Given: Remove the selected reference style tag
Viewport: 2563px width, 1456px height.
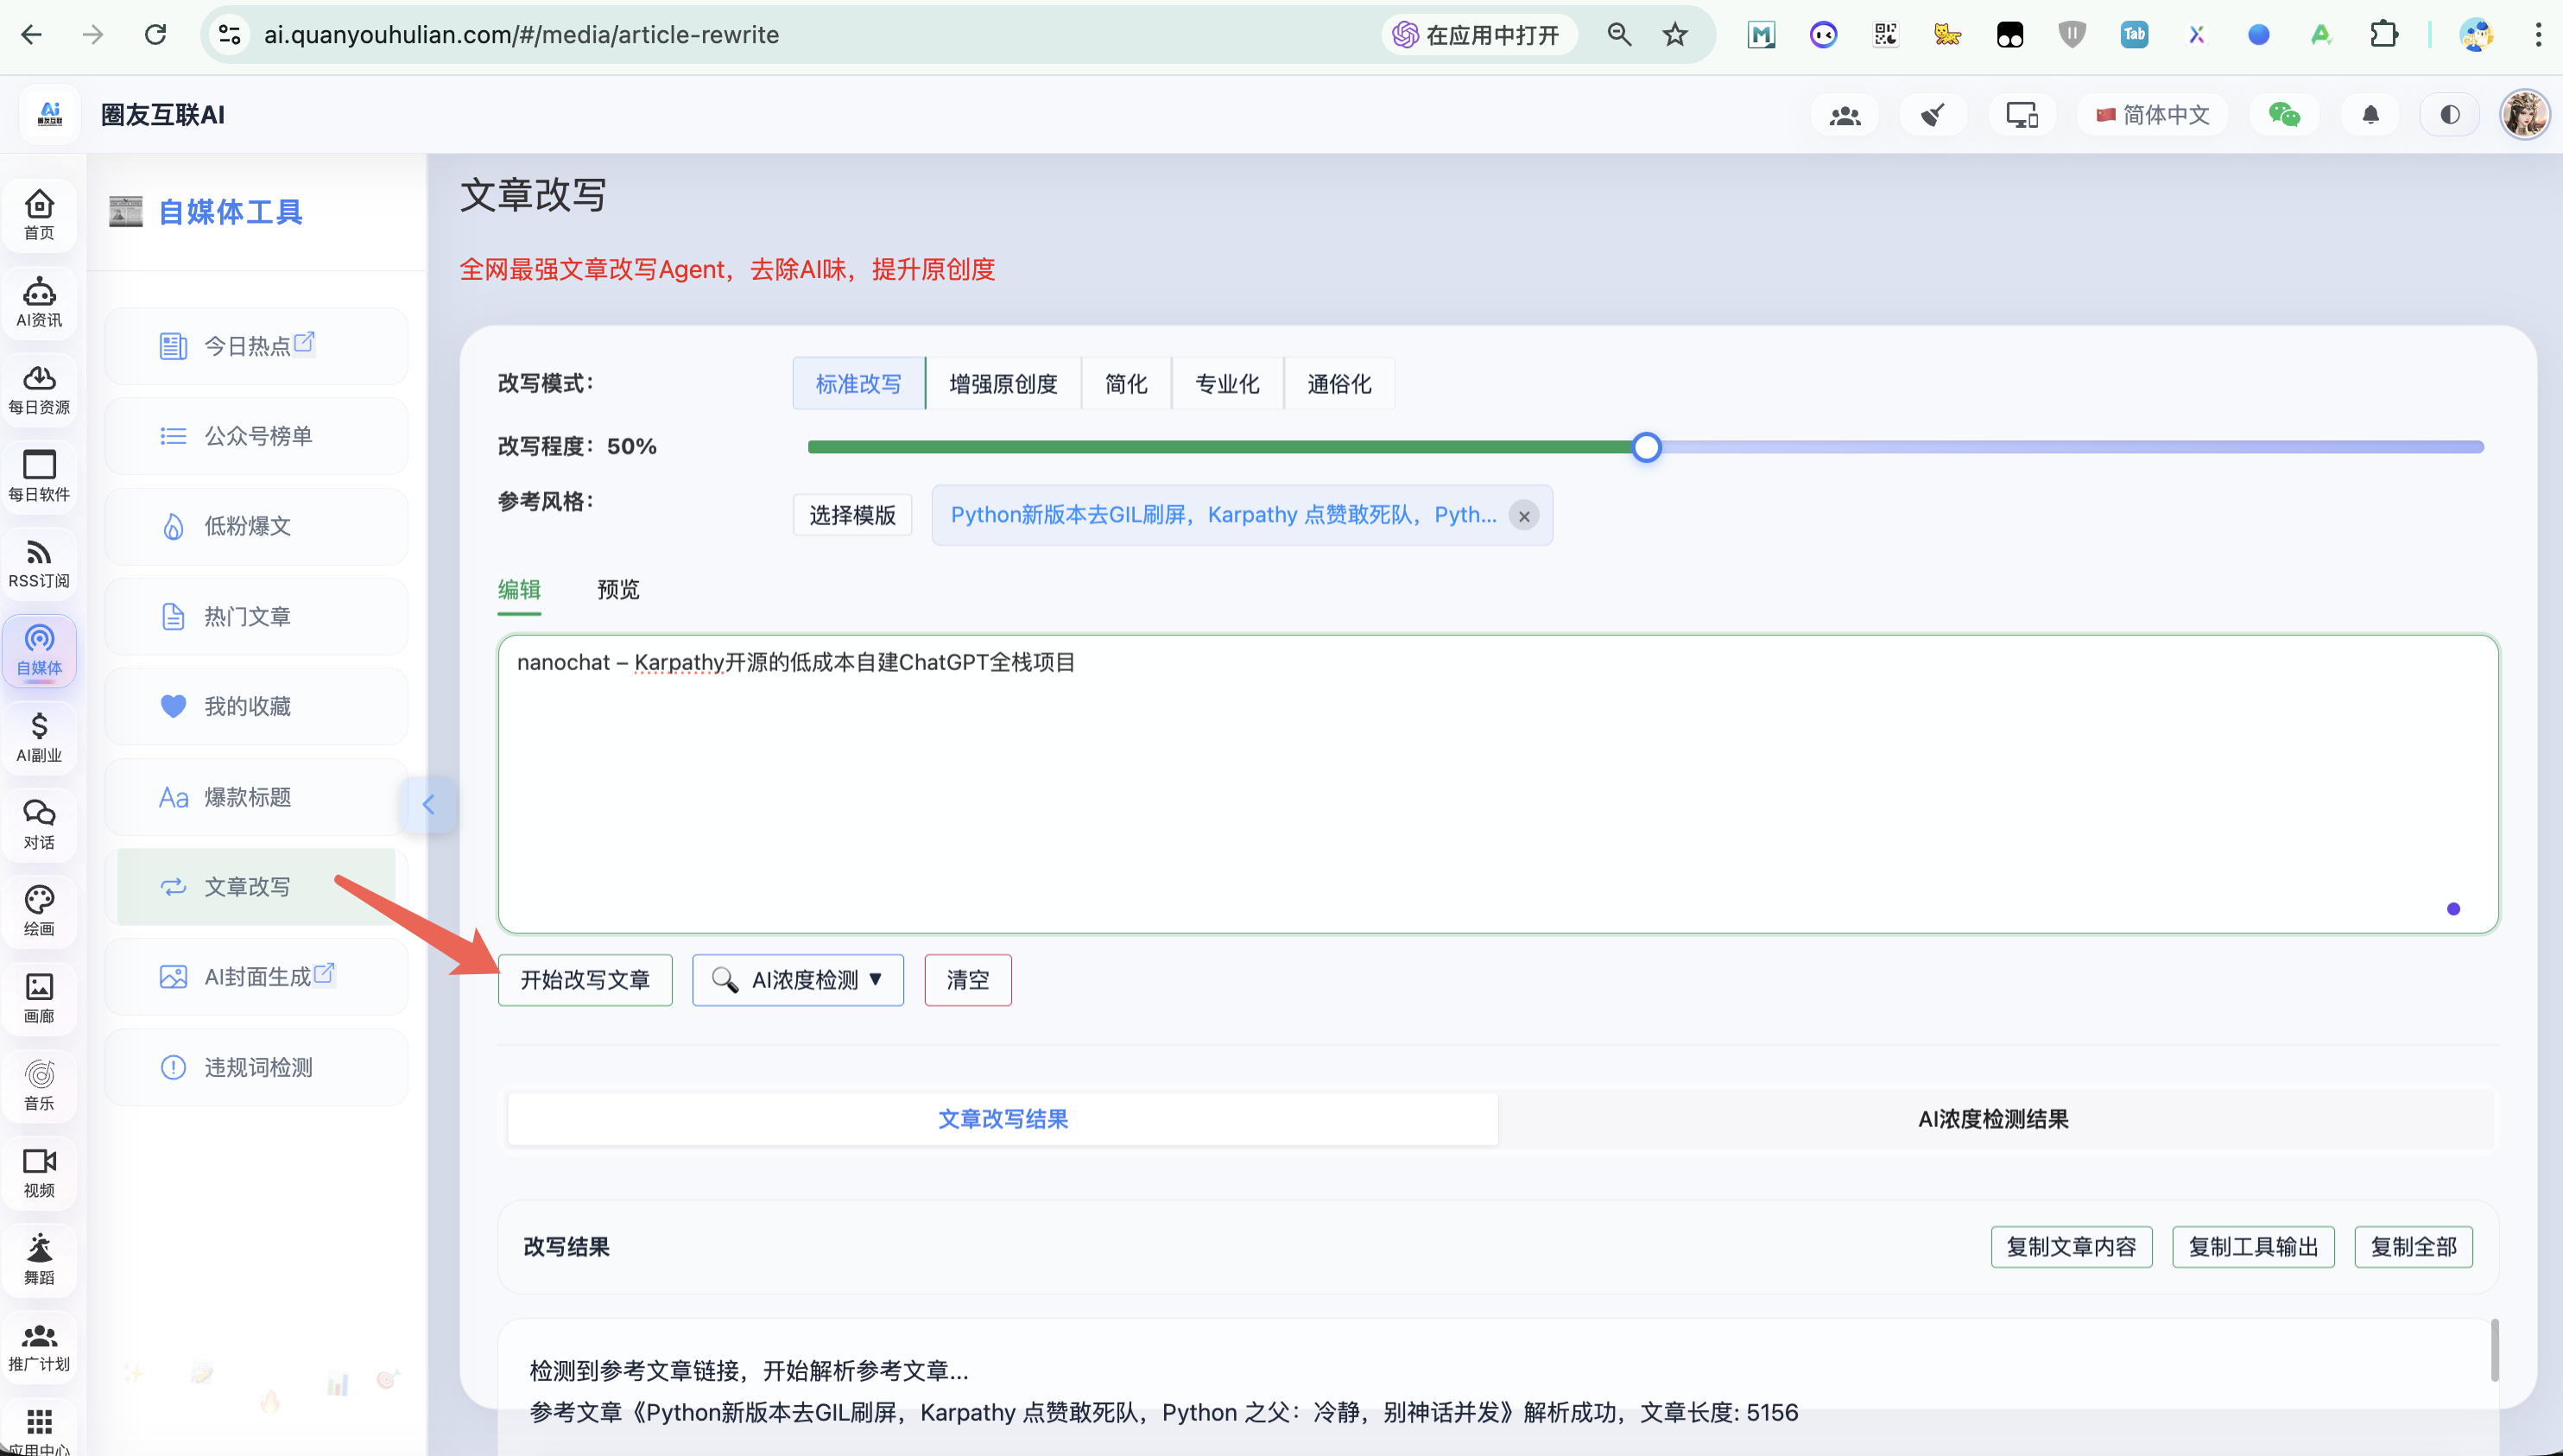Looking at the screenshot, I should point(1523,516).
